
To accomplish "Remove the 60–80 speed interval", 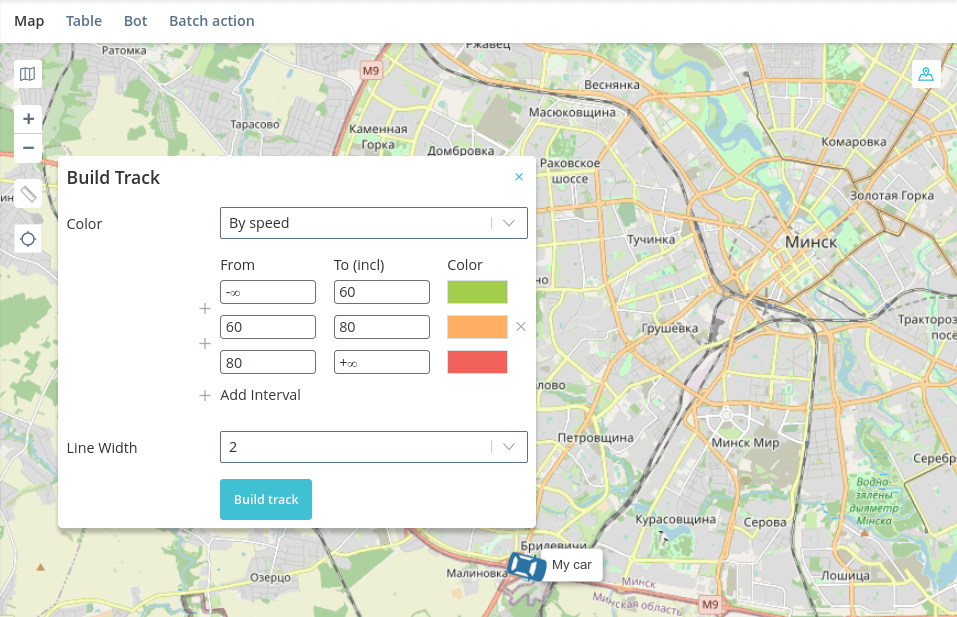I will (x=521, y=327).
